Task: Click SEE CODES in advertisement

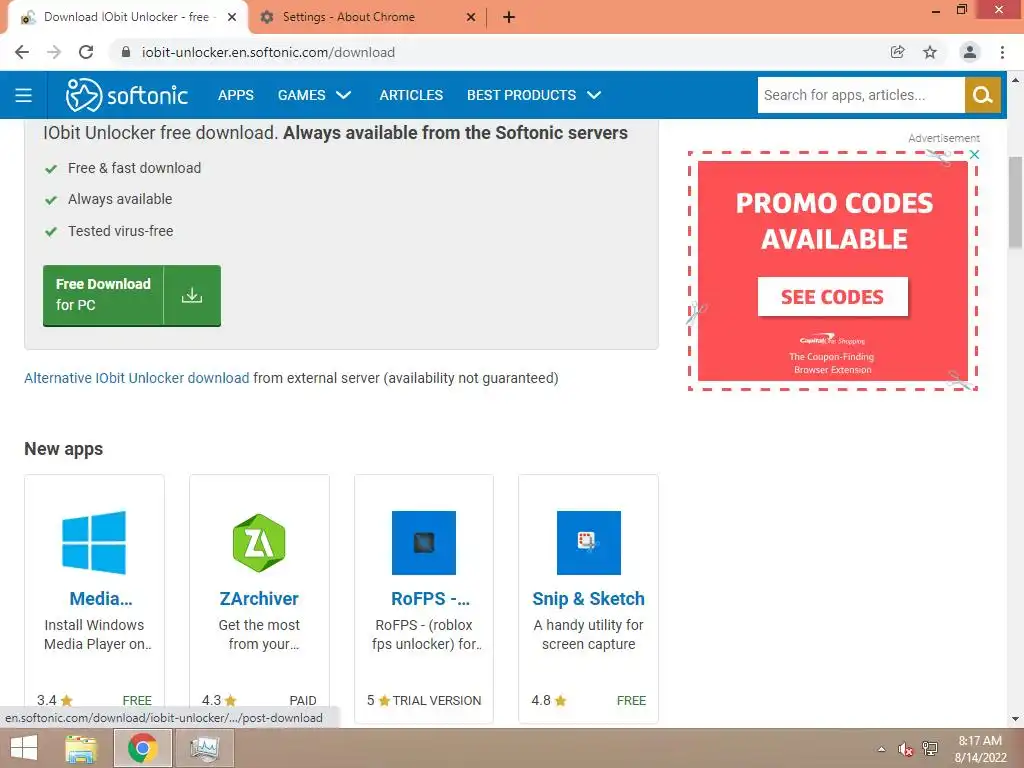Action: 833,297
